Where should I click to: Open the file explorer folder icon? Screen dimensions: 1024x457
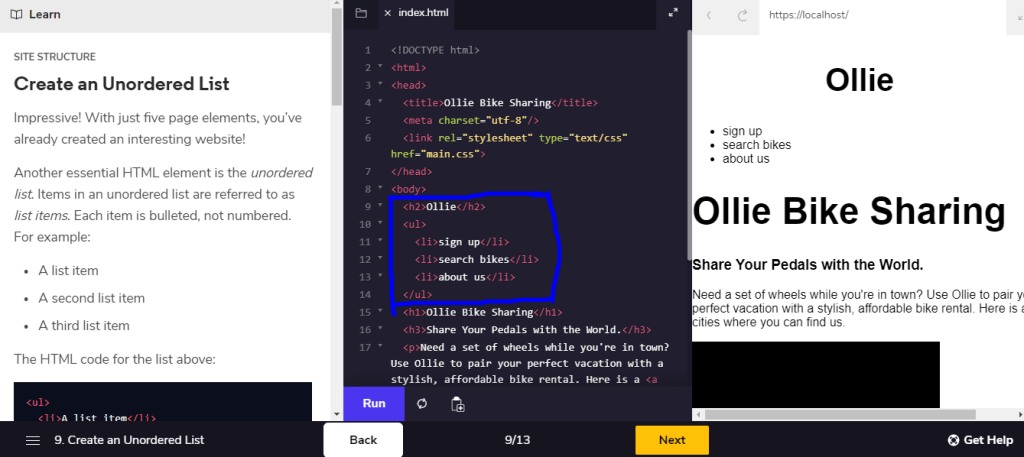point(361,13)
